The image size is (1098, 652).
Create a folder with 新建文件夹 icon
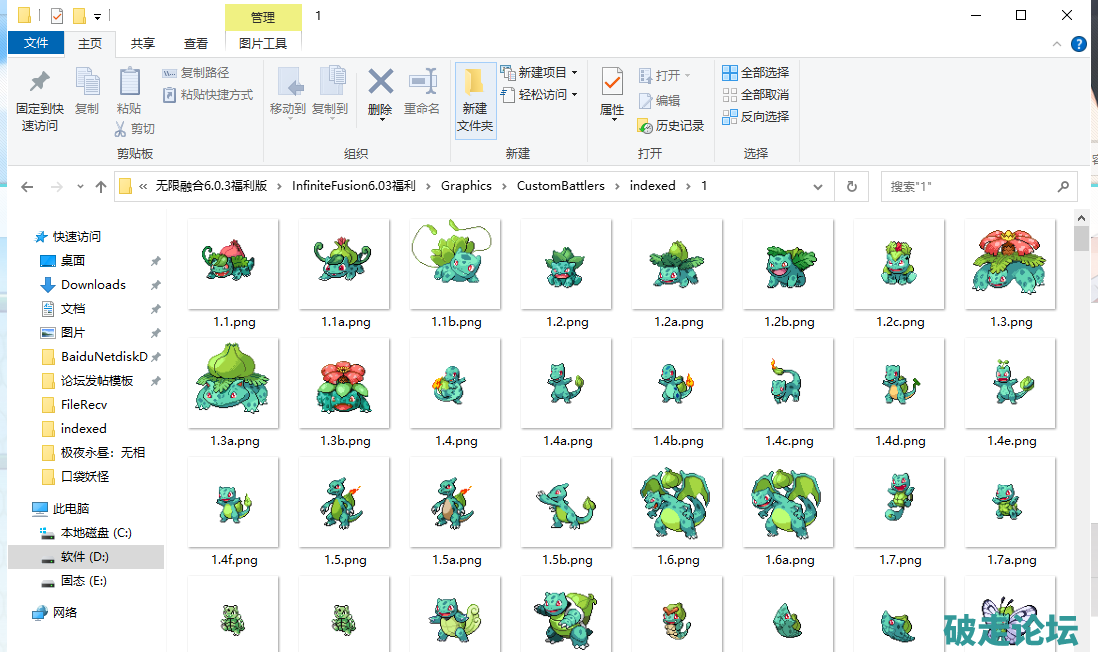pos(475,99)
